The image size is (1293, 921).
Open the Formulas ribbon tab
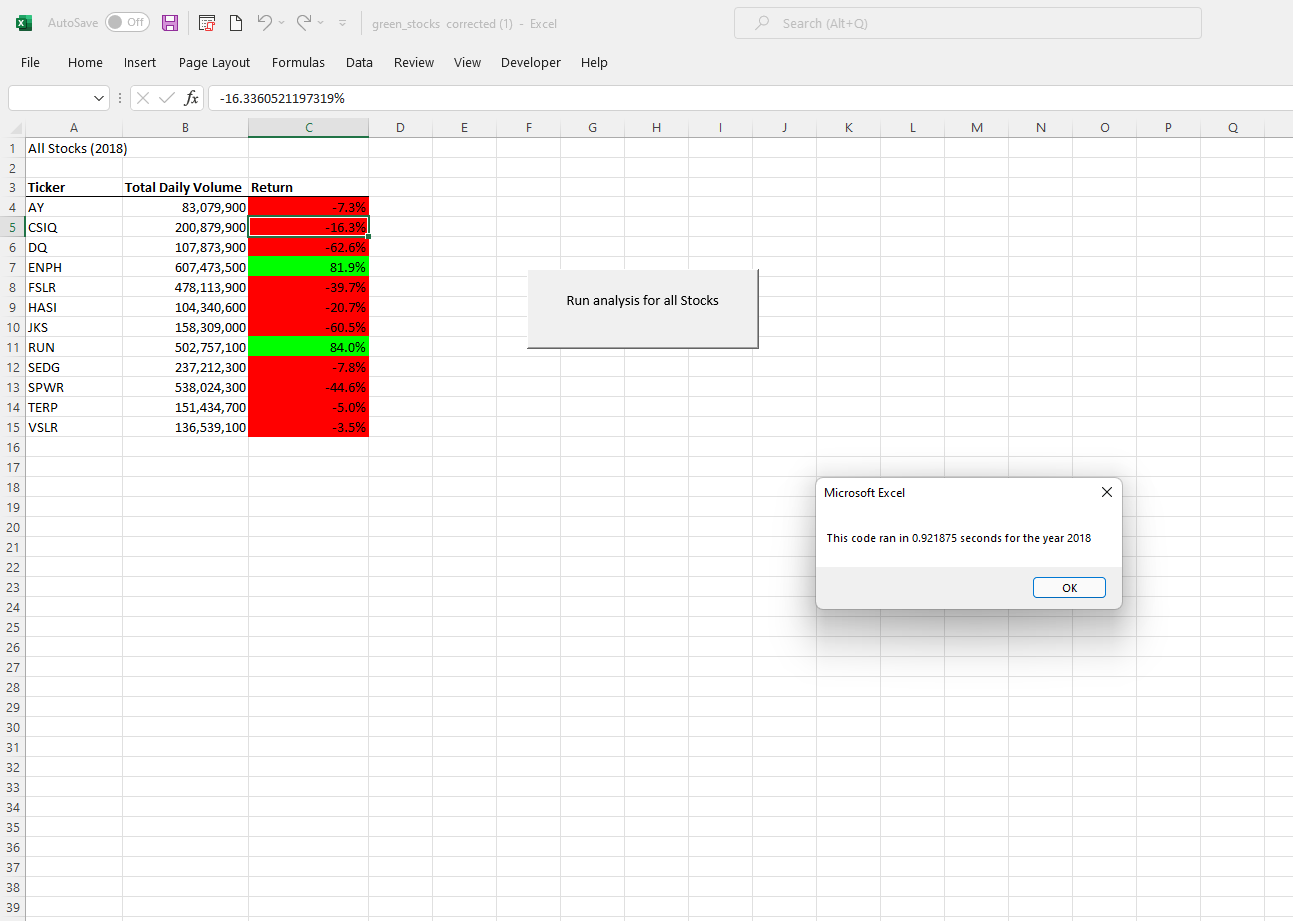coord(298,62)
